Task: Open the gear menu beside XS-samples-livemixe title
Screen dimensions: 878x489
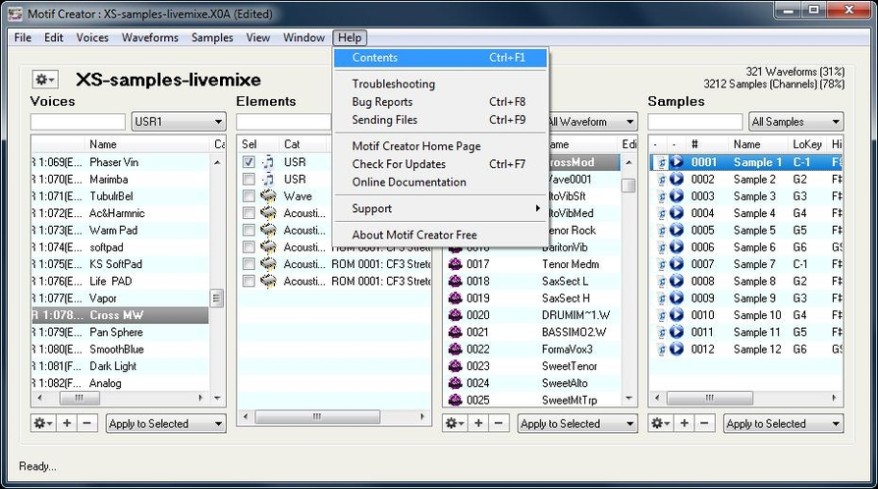Action: [x=44, y=80]
